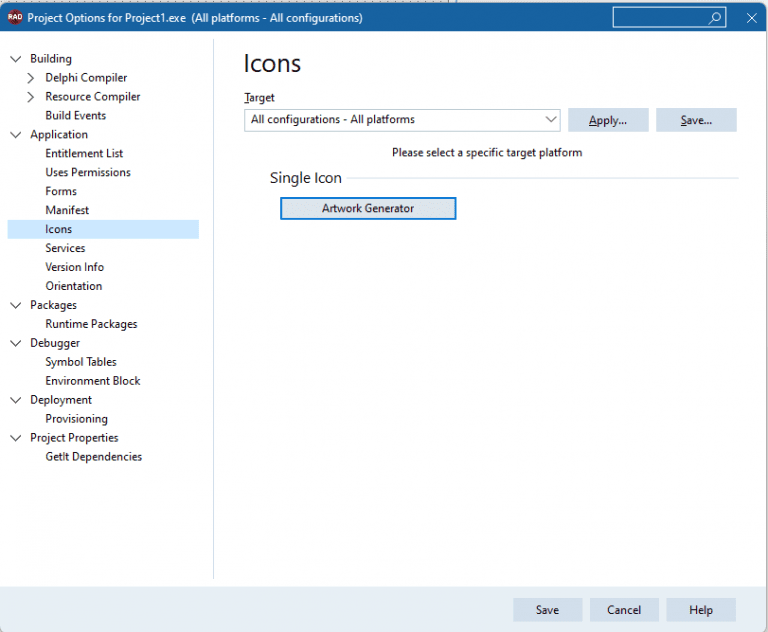Click the Icons page heading
This screenshot has height=632, width=768.
tap(272, 64)
